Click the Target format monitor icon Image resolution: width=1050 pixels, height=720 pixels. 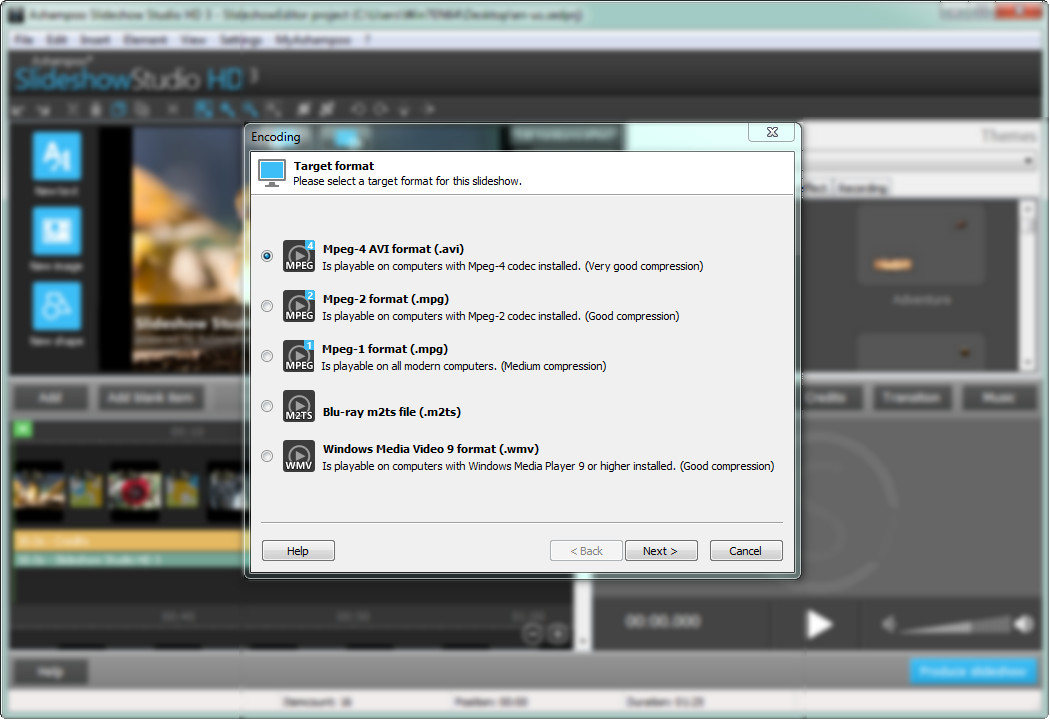pos(272,172)
